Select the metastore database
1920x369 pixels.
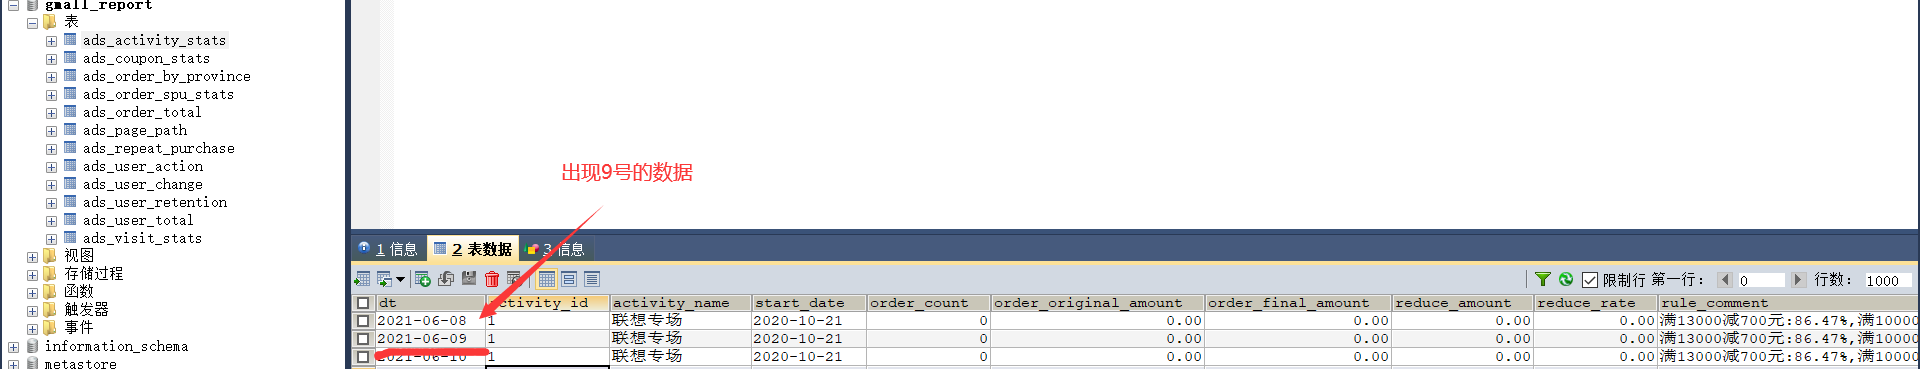click(x=80, y=364)
